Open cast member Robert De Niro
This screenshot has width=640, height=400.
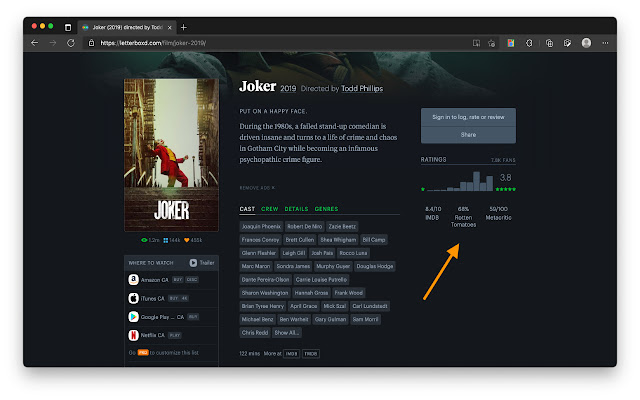[x=304, y=227]
